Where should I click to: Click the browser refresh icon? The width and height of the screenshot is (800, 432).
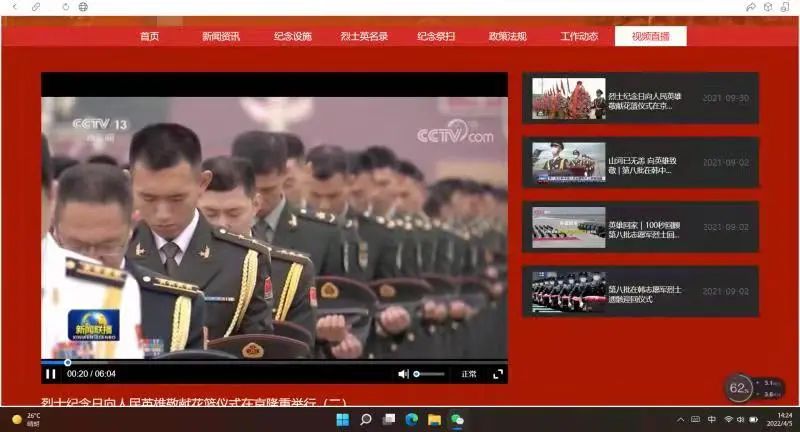pyautogui.click(x=66, y=7)
